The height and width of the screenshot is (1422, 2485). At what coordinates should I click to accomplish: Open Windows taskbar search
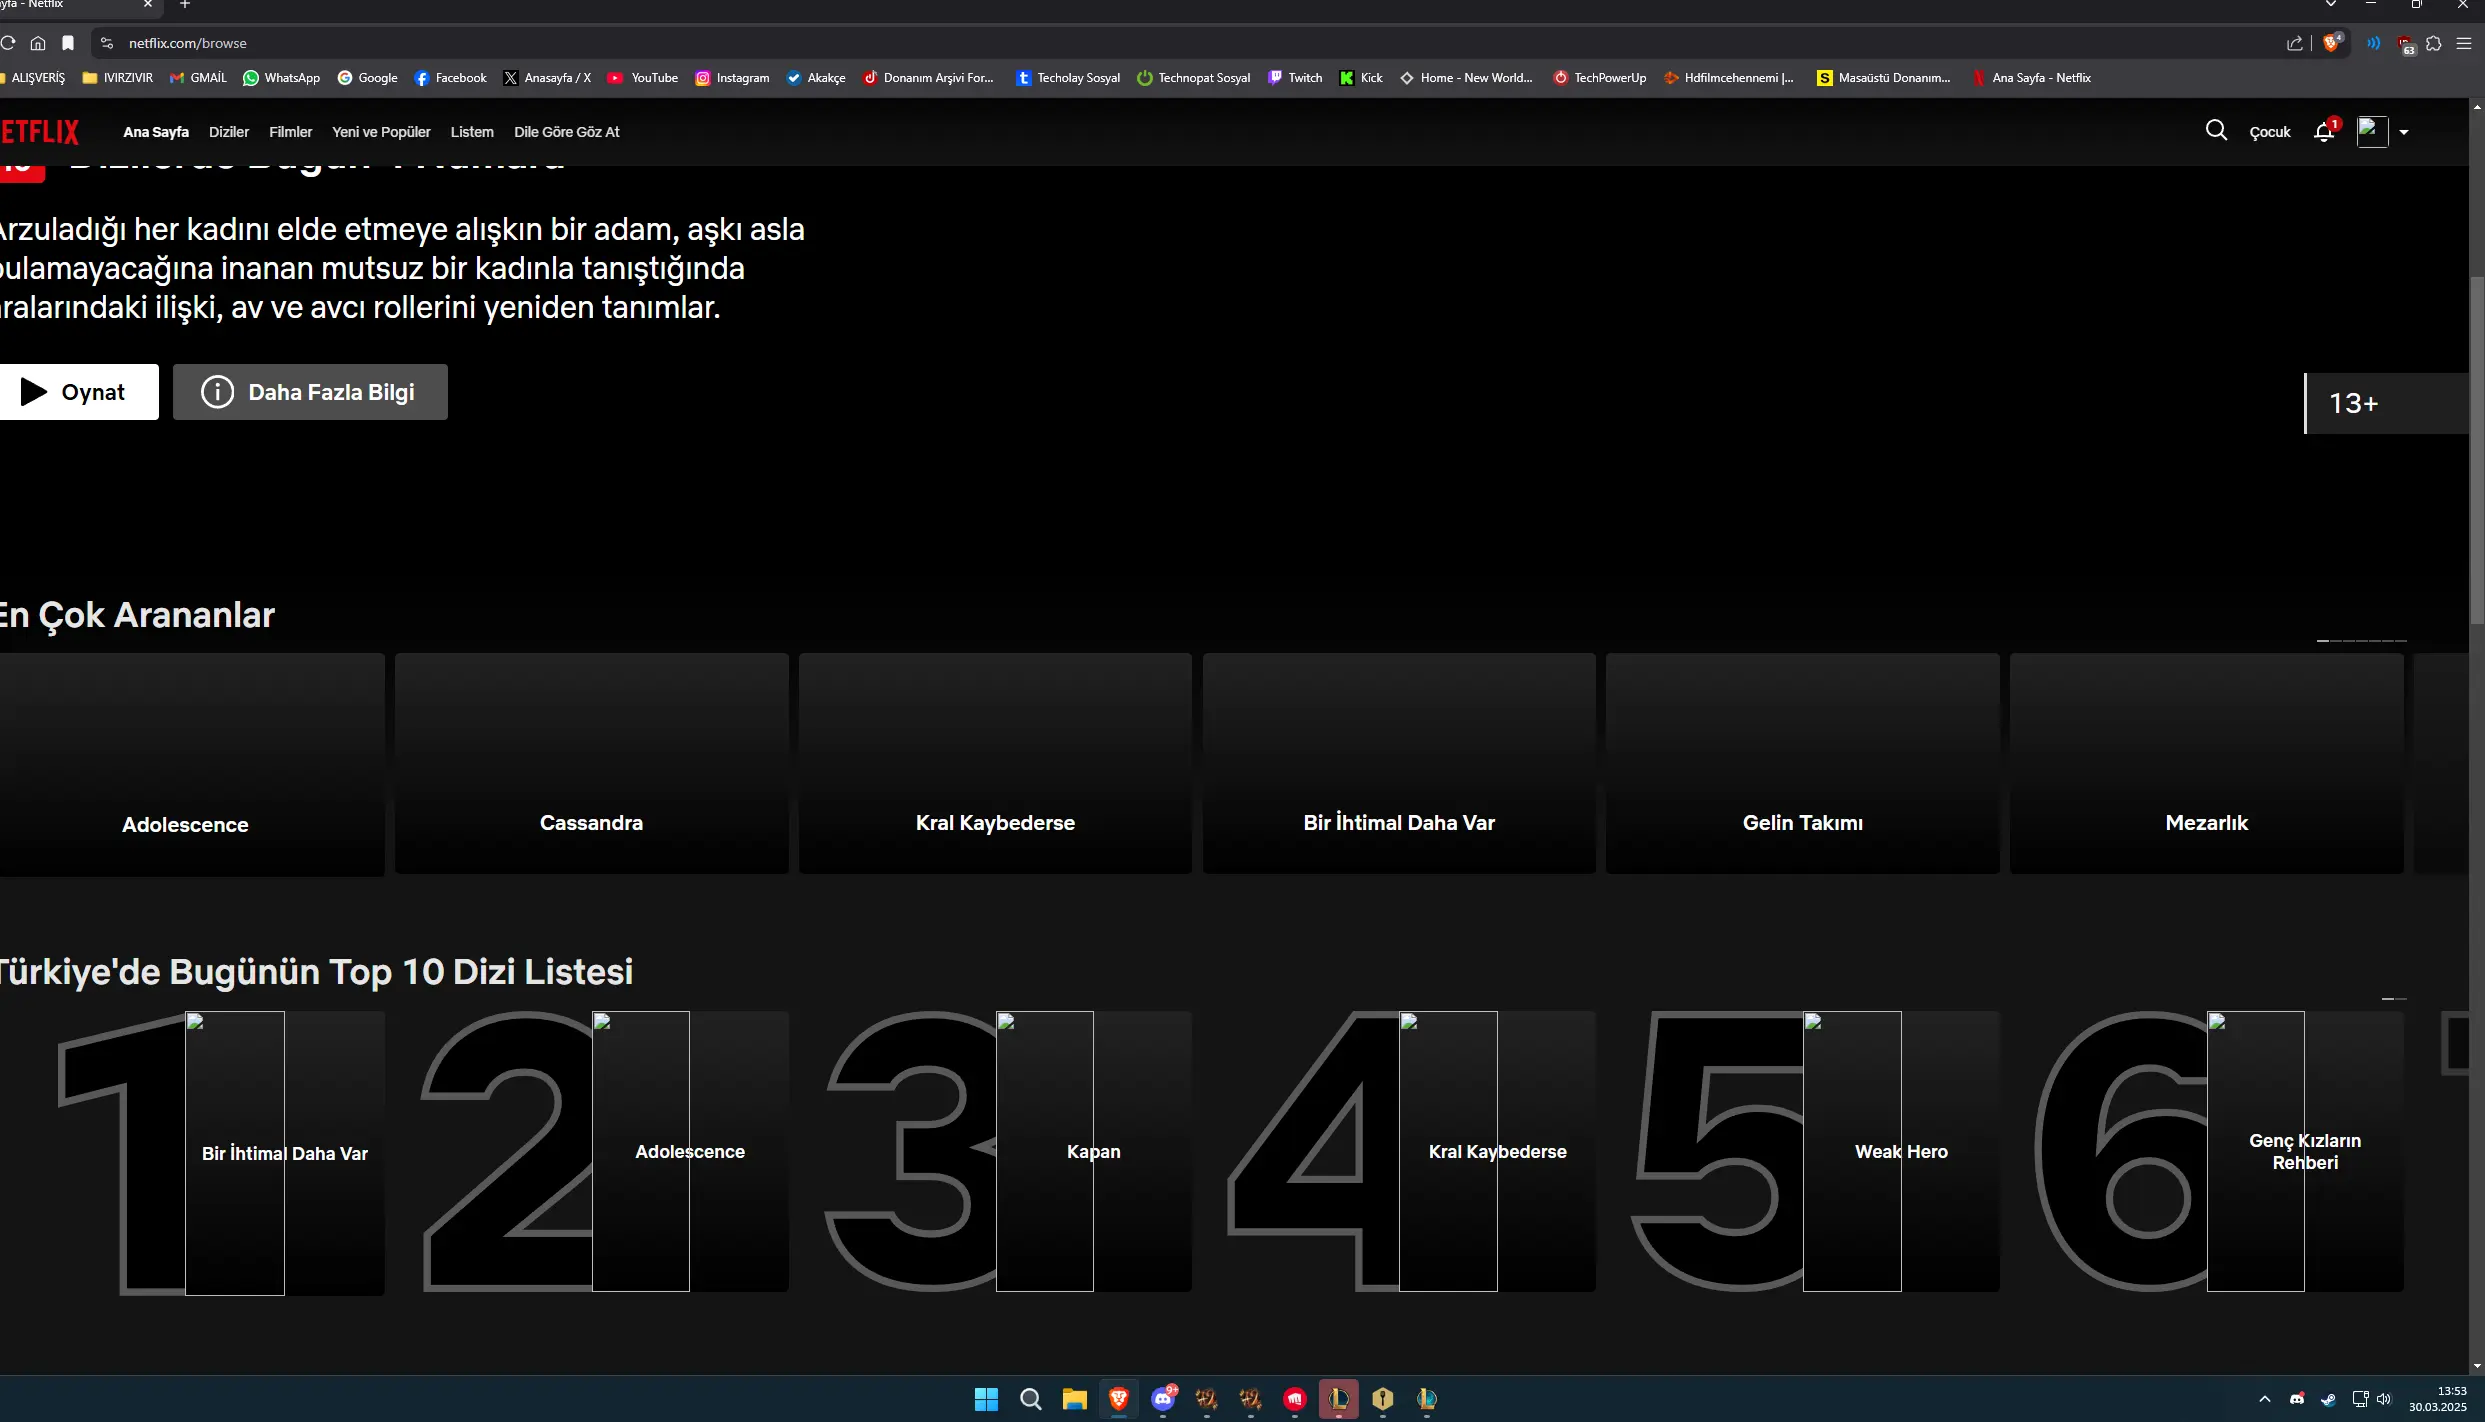click(x=1030, y=1399)
